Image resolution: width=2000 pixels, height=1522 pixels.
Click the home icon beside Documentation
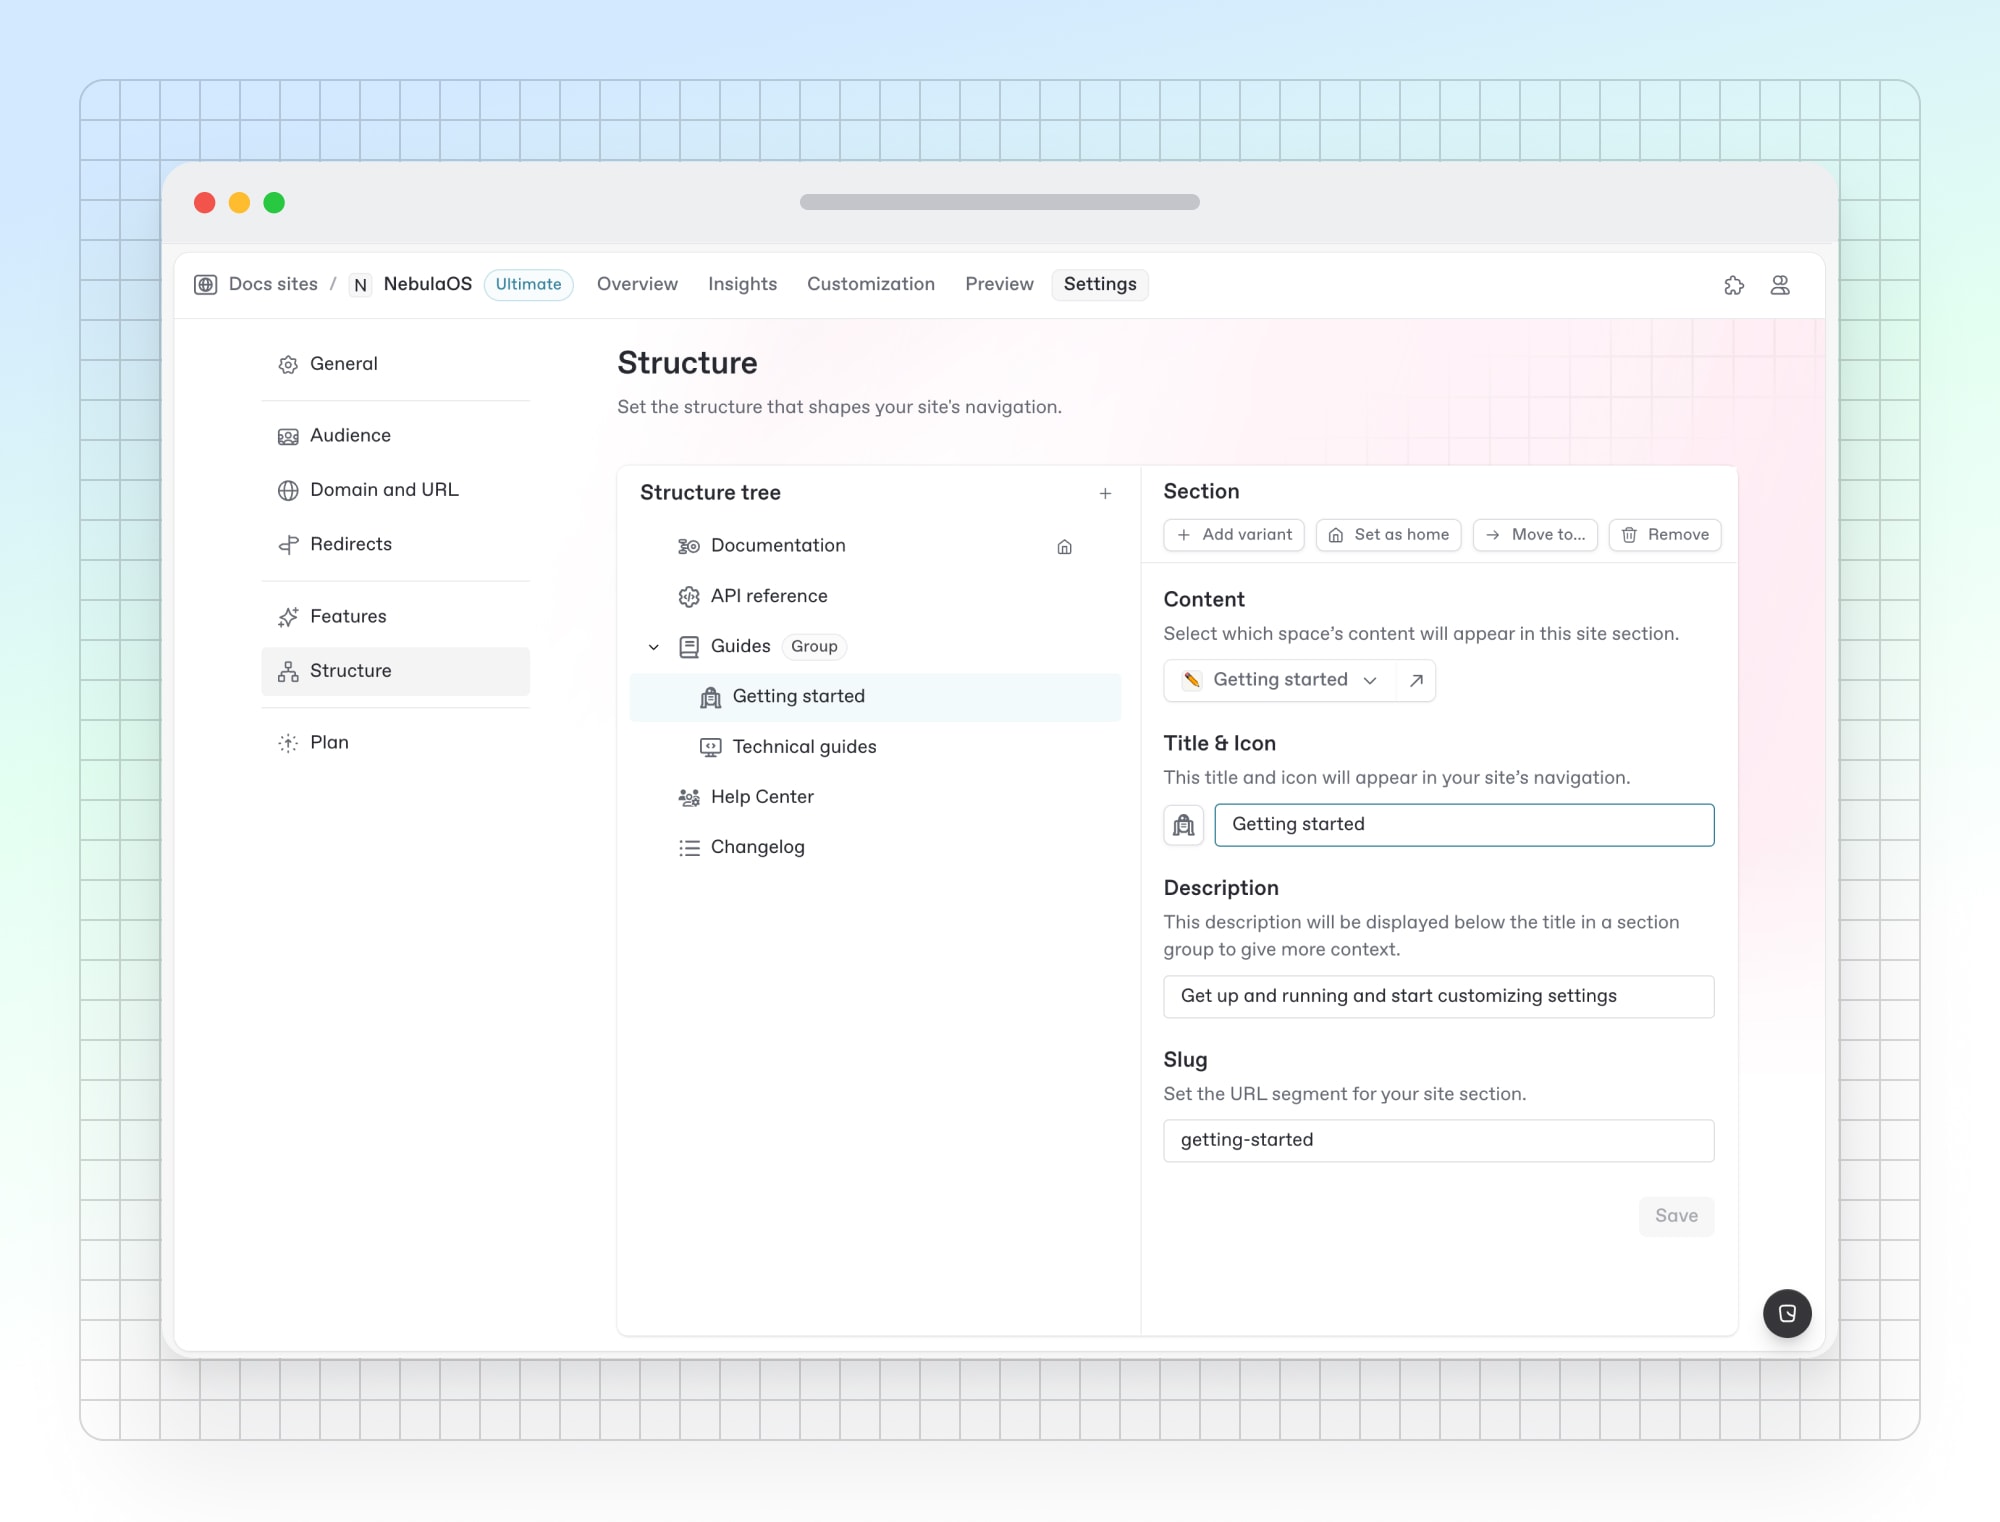click(x=1064, y=547)
